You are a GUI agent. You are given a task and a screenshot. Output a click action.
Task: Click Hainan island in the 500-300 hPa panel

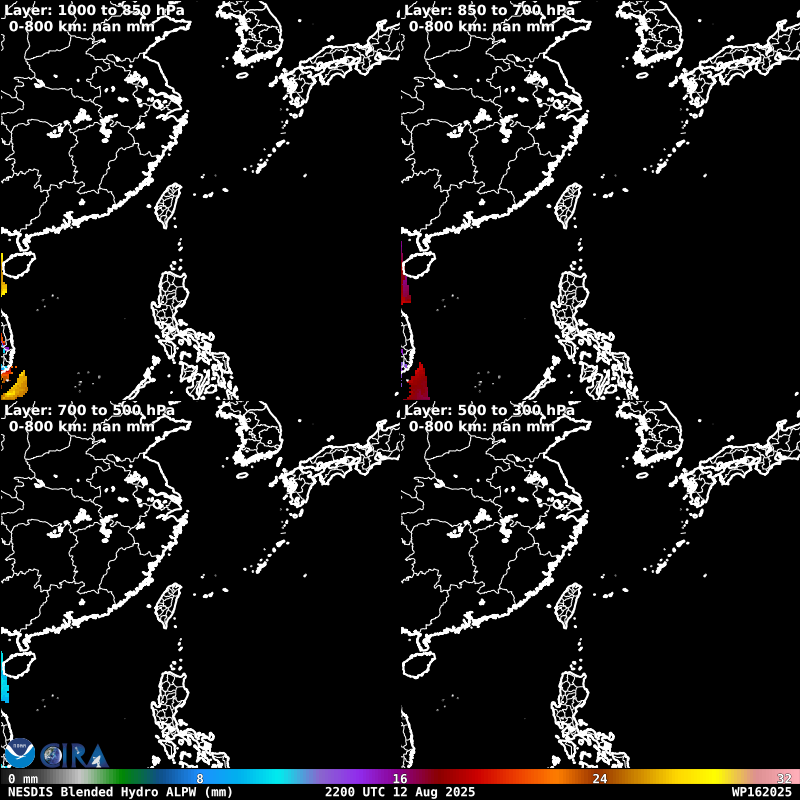click(x=418, y=666)
